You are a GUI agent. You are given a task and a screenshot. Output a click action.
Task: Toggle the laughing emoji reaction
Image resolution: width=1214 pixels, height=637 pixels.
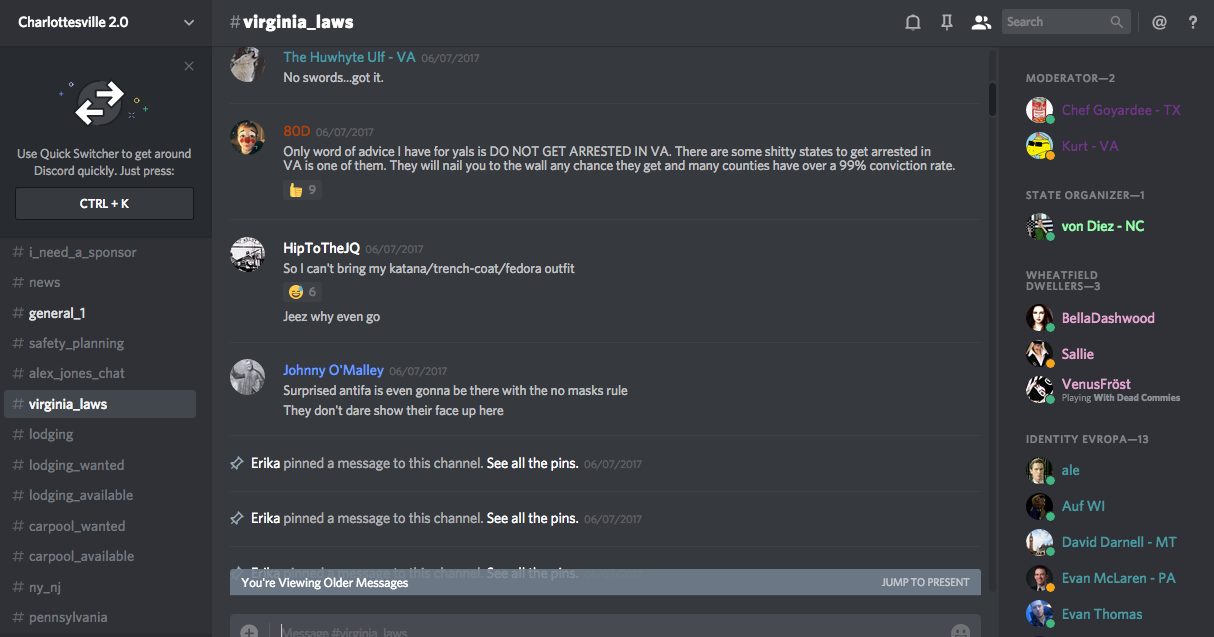tap(302, 292)
